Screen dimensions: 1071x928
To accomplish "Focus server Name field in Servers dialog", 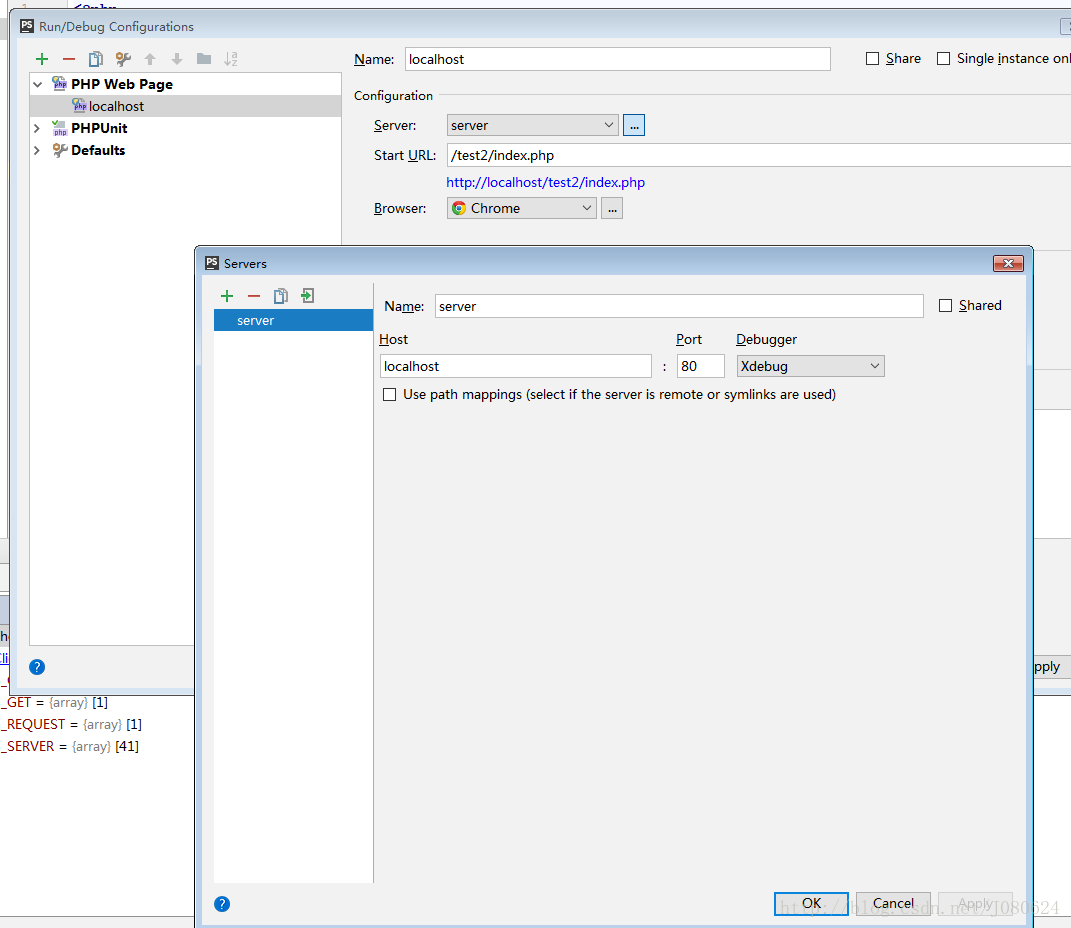I will pyautogui.click(x=679, y=306).
